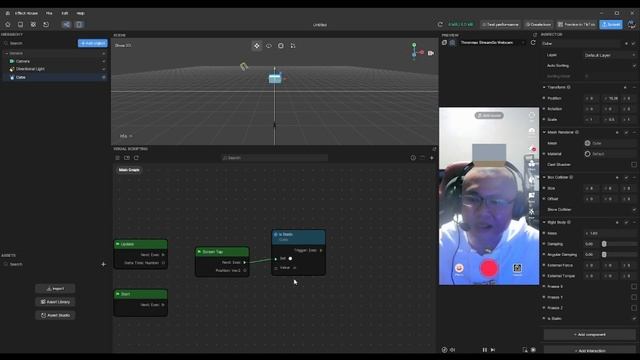Open the Layer dropdown (Default Layer)

click(x=610, y=55)
